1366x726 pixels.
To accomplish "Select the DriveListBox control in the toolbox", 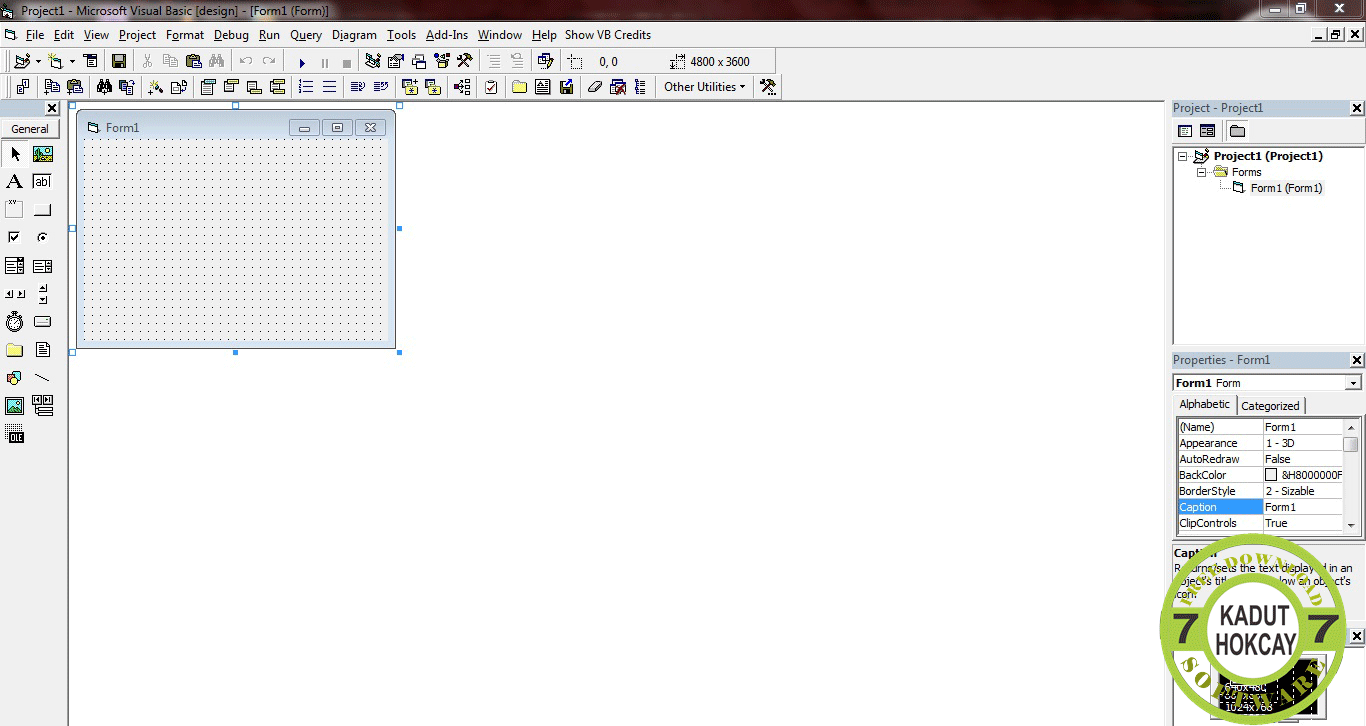I will point(43,322).
